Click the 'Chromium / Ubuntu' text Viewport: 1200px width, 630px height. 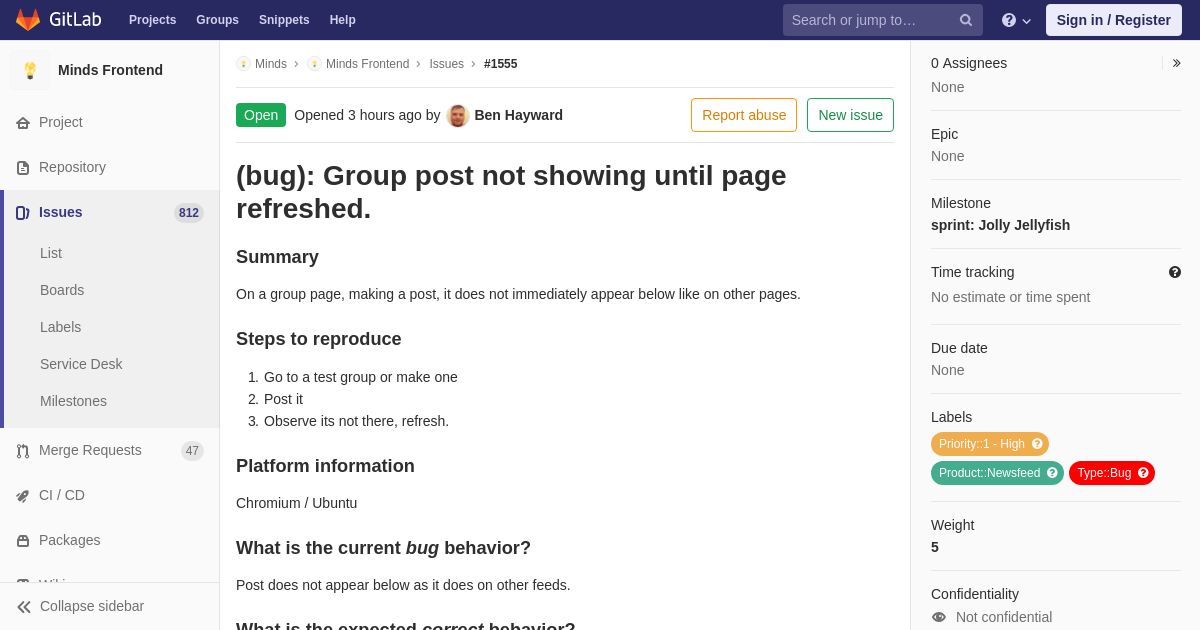tap(296, 503)
